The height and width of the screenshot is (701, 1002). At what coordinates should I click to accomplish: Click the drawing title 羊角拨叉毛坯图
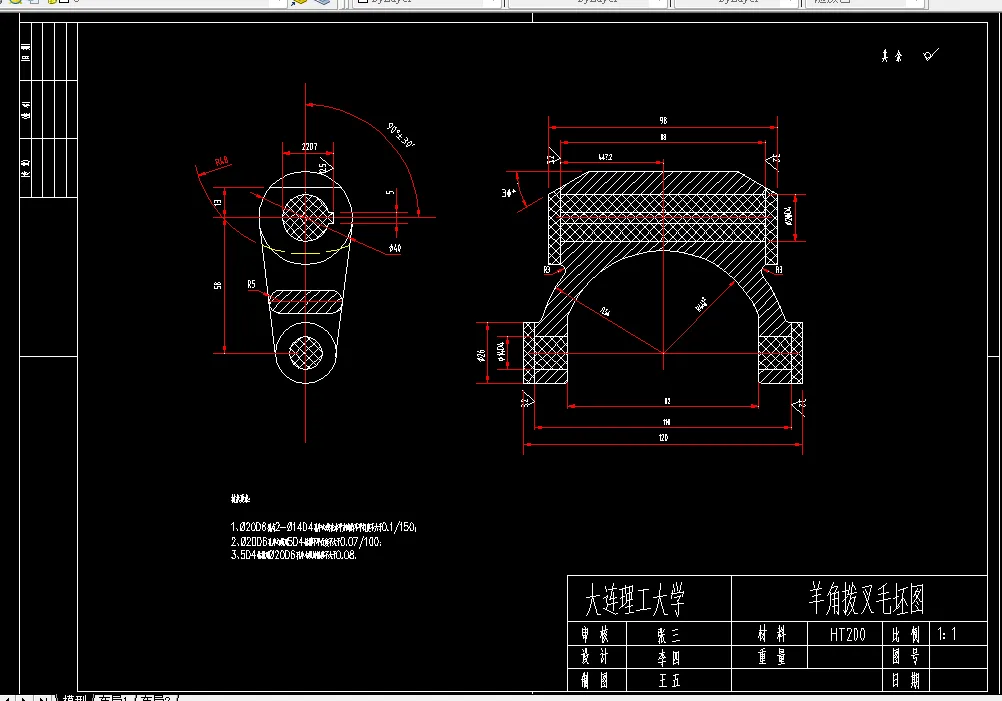pos(866,599)
